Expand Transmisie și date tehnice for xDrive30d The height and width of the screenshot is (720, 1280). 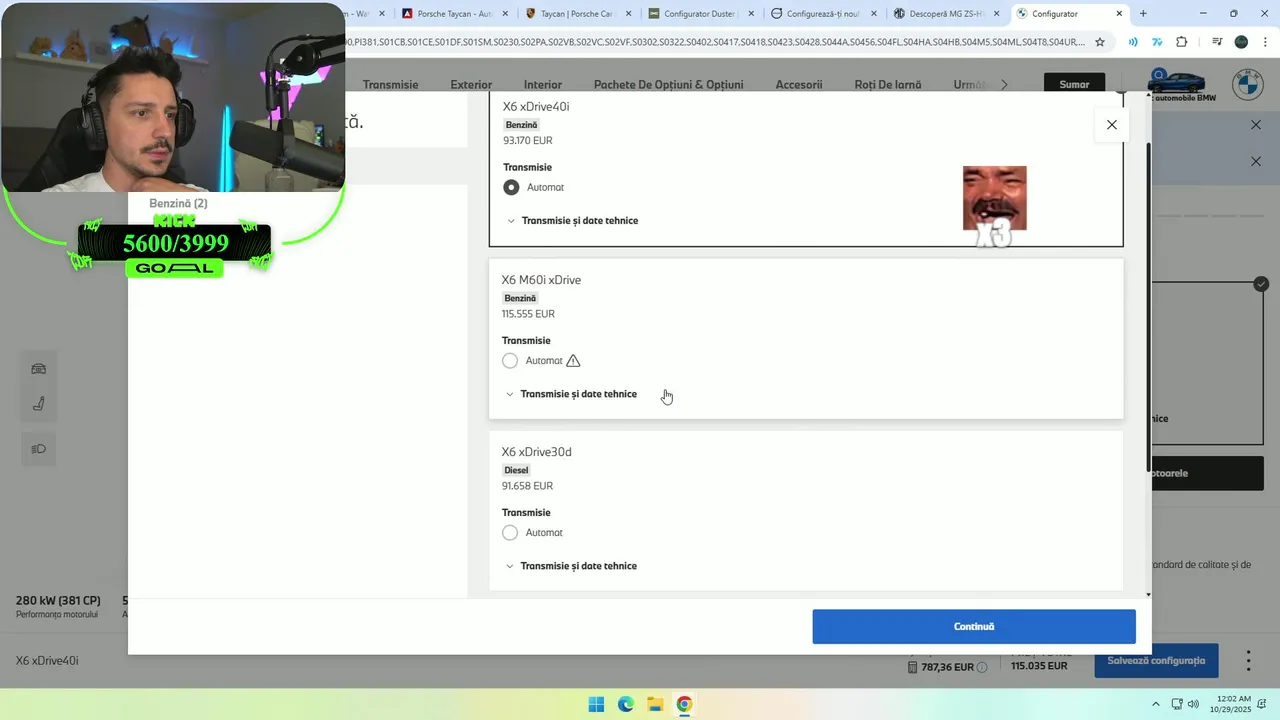[x=571, y=566]
